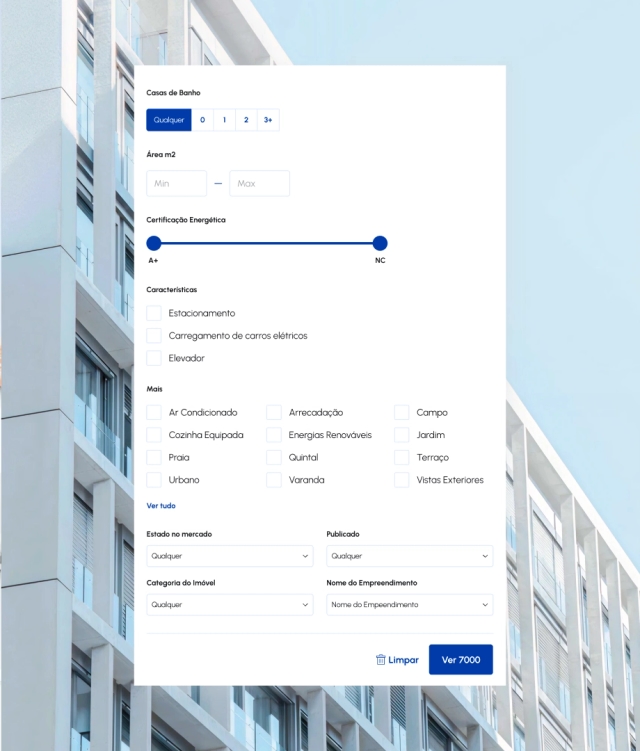Open the Categoria do Imóvel dropdown

pyautogui.click(x=230, y=605)
